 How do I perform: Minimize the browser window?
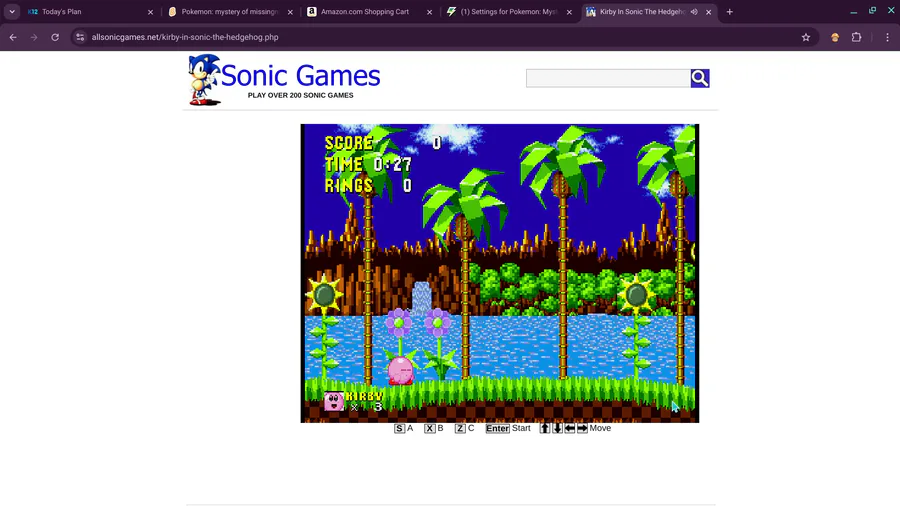(854, 11)
